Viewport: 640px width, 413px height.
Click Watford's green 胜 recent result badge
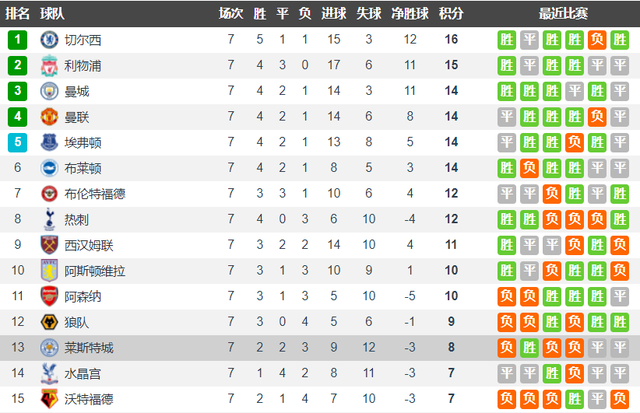[x=574, y=399]
